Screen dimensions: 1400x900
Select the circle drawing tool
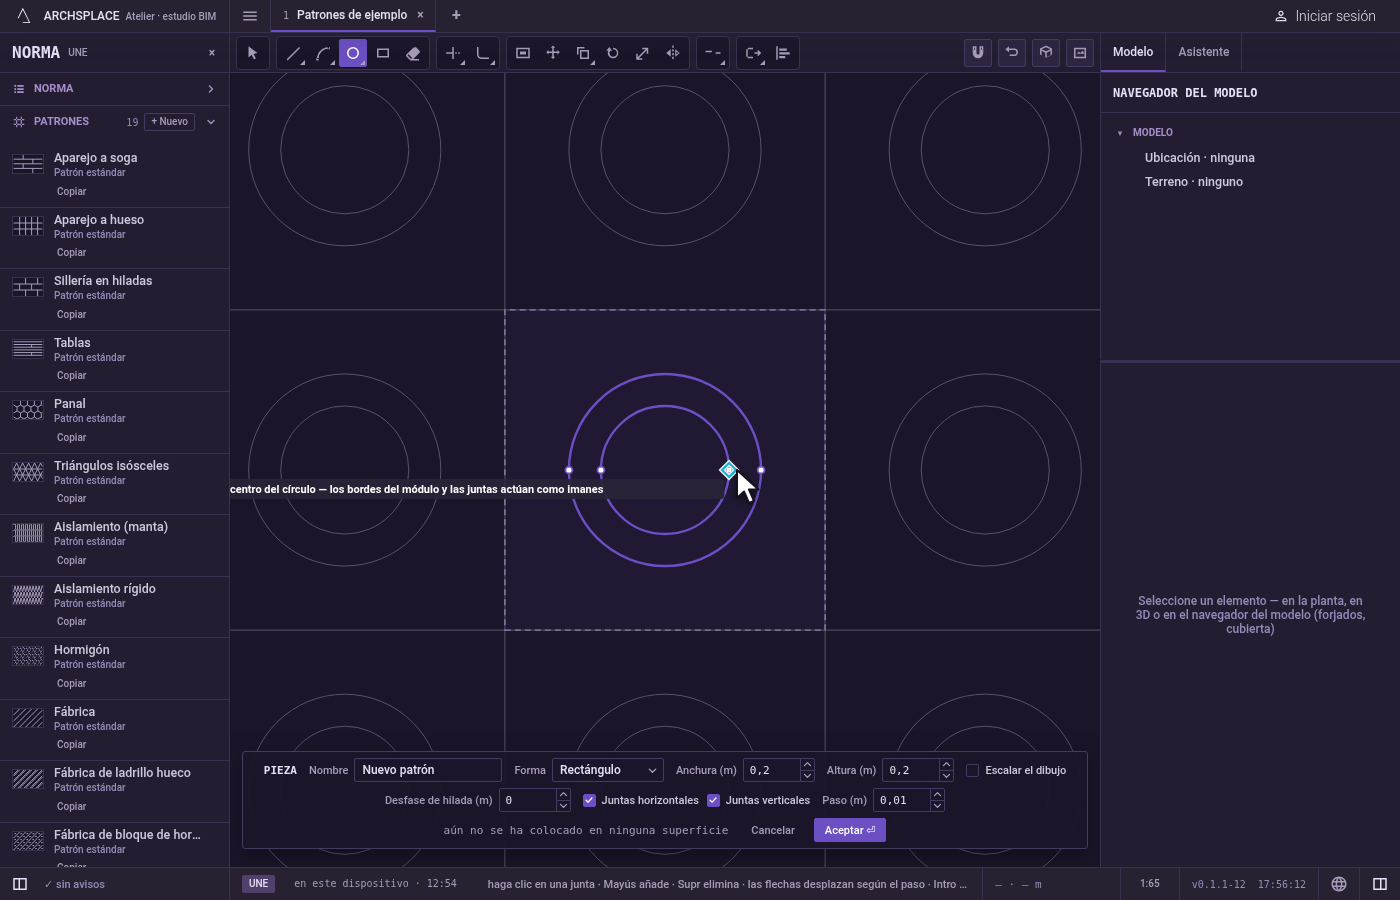click(x=353, y=53)
